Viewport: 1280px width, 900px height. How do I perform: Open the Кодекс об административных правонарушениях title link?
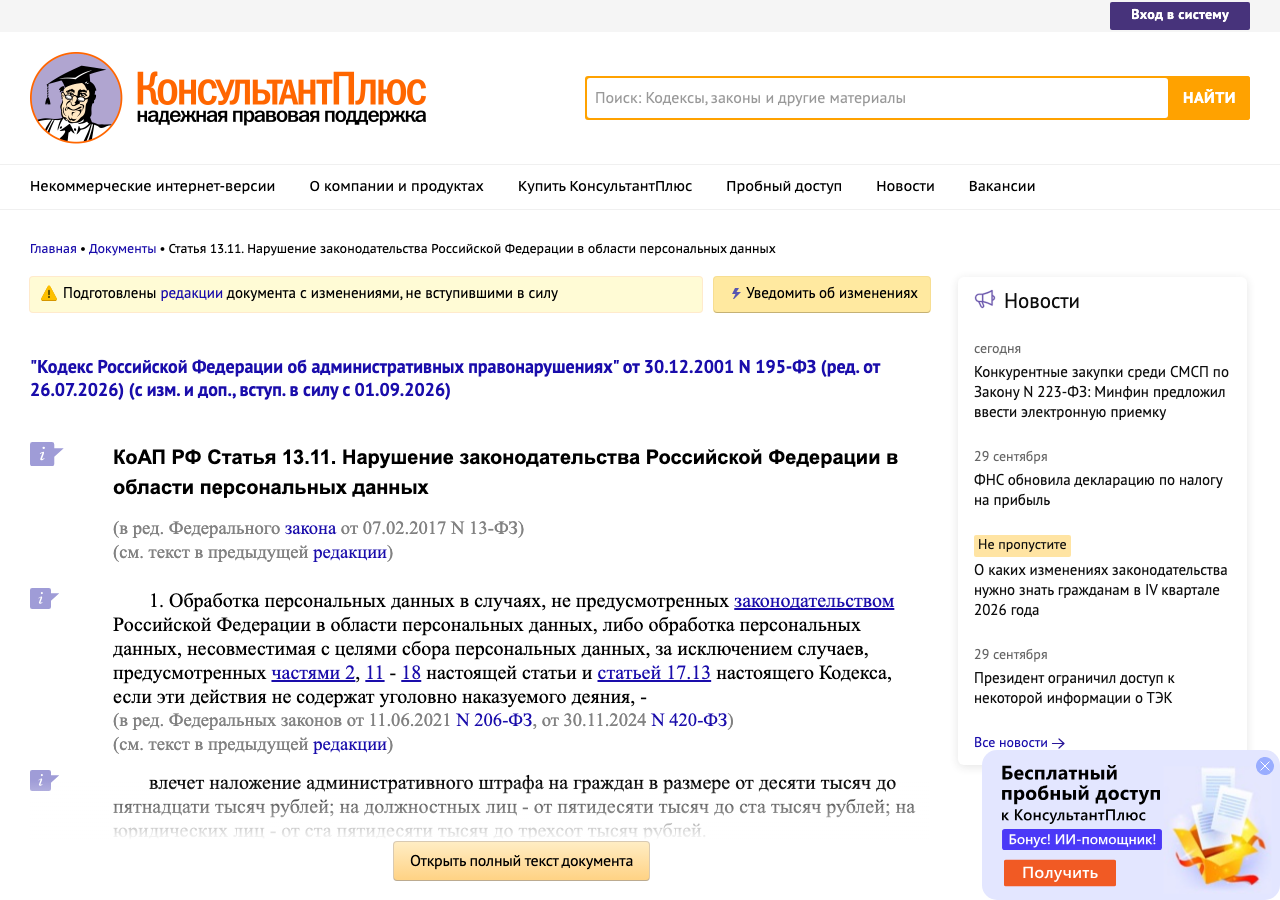[x=456, y=378]
